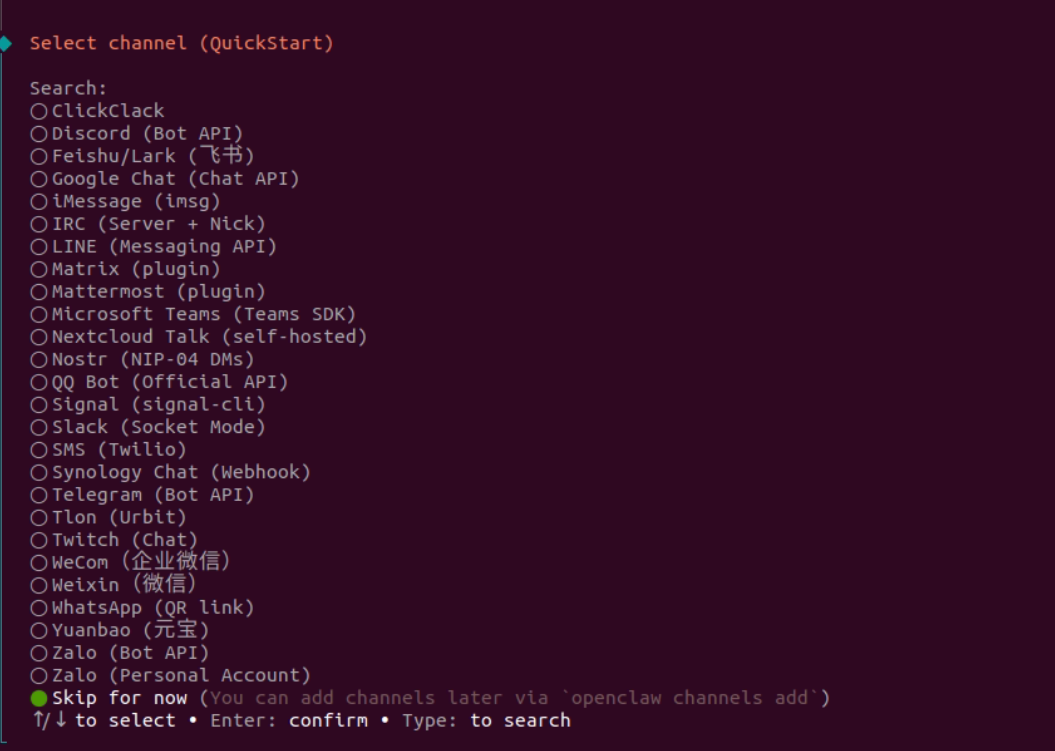The image size is (1055, 751).
Task: Pick the Matrix (plugin) channel
Action: point(126,269)
